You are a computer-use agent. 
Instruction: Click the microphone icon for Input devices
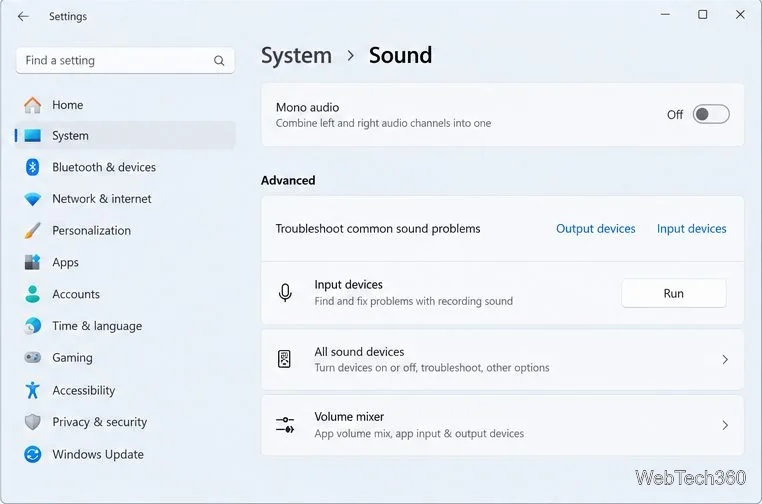pos(285,293)
